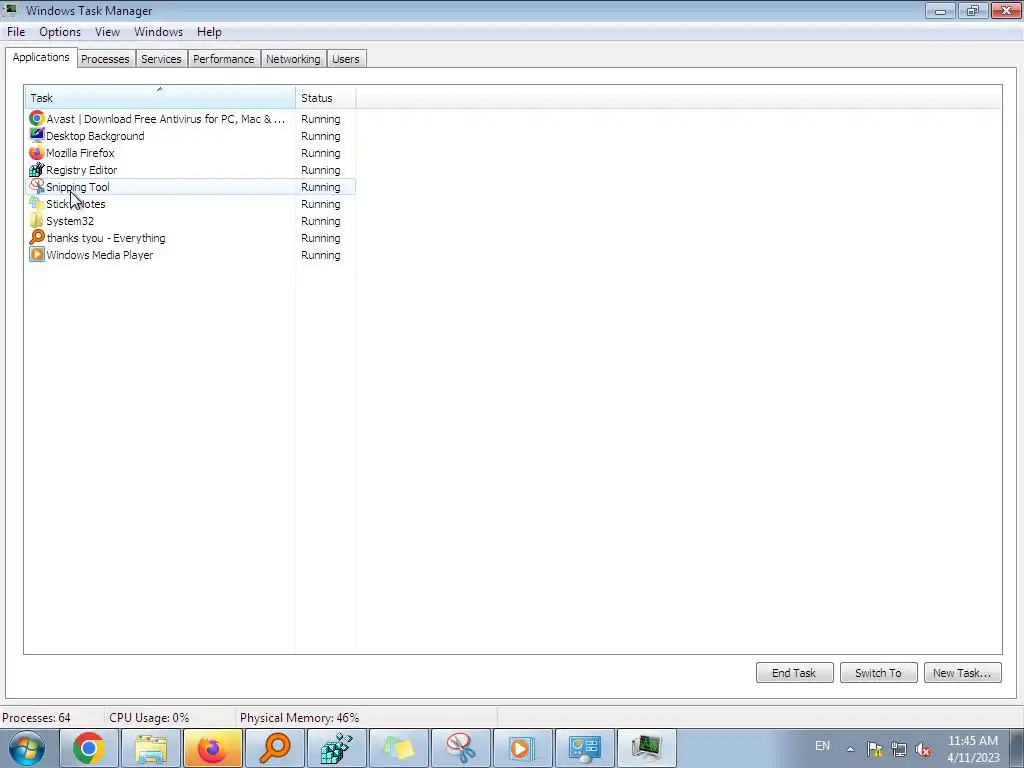Switch to the Services tab
The image size is (1024, 768).
click(161, 59)
